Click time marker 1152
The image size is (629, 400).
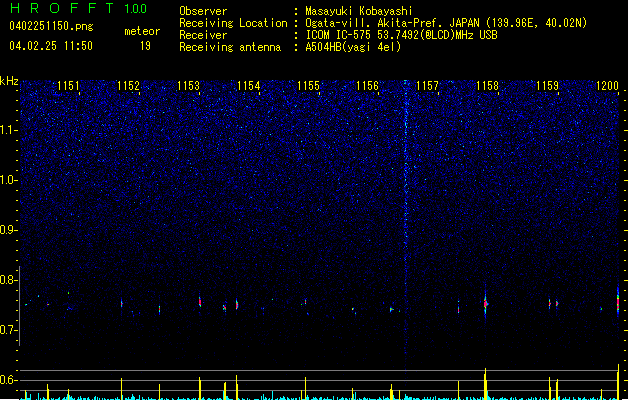click(x=128, y=85)
